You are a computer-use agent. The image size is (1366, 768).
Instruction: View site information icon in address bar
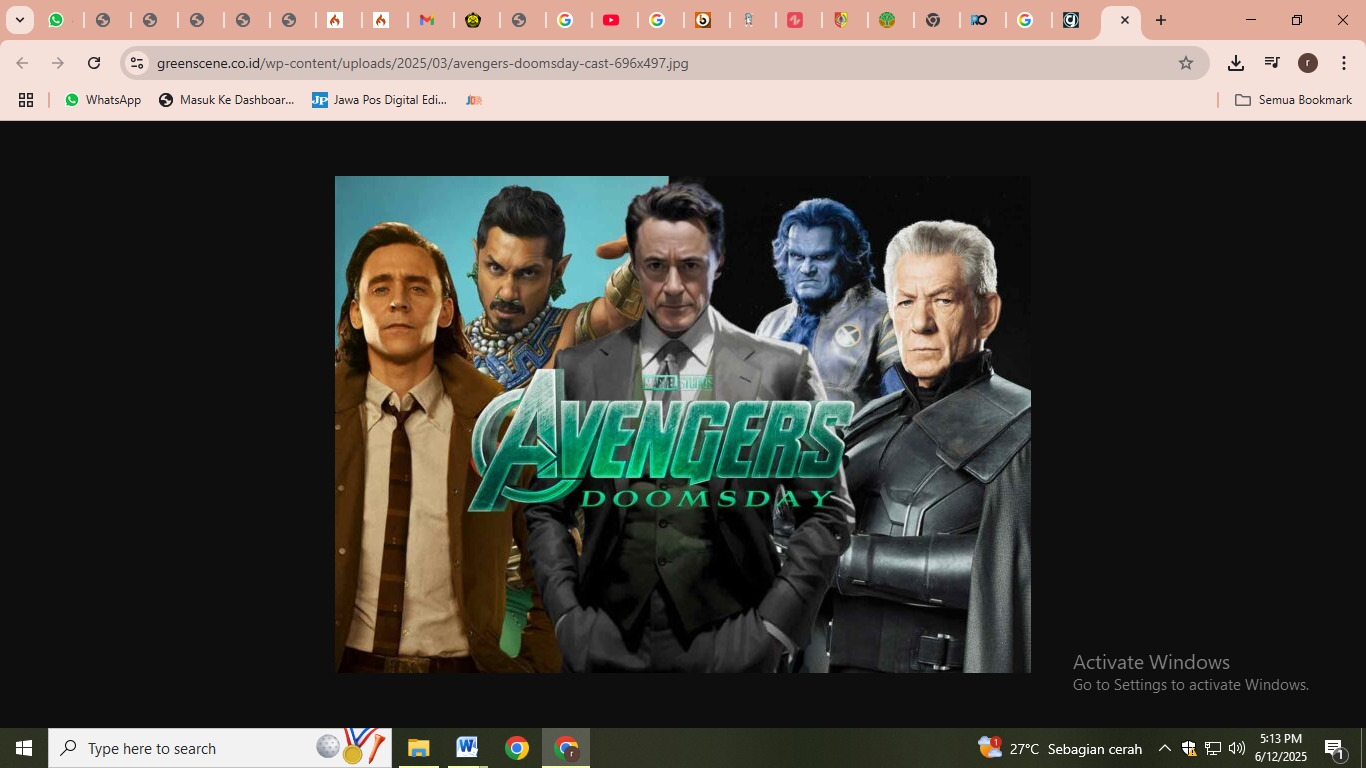138,63
